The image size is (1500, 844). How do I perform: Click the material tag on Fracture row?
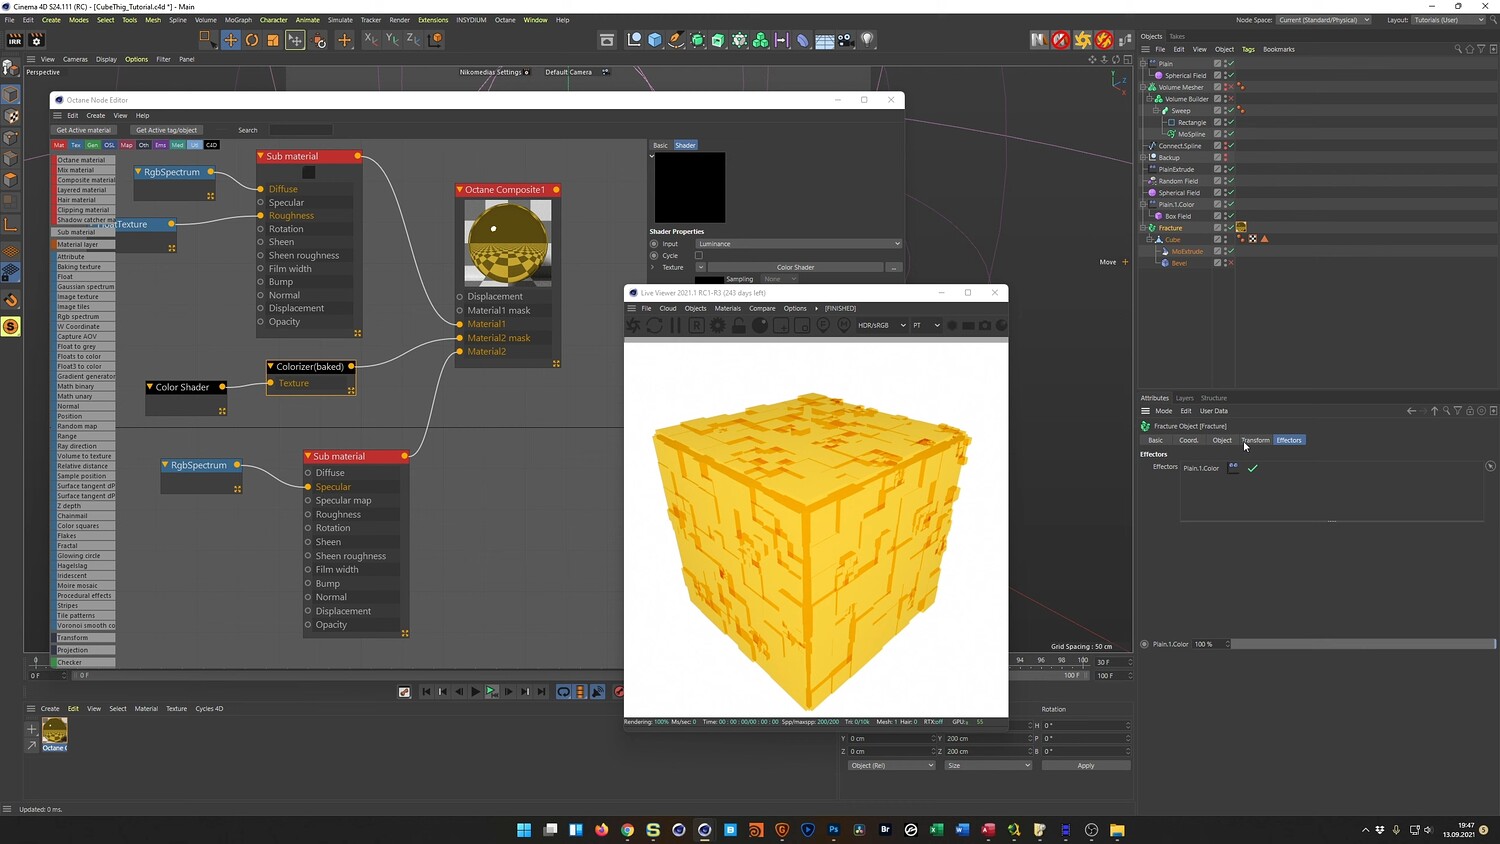coord(1241,227)
